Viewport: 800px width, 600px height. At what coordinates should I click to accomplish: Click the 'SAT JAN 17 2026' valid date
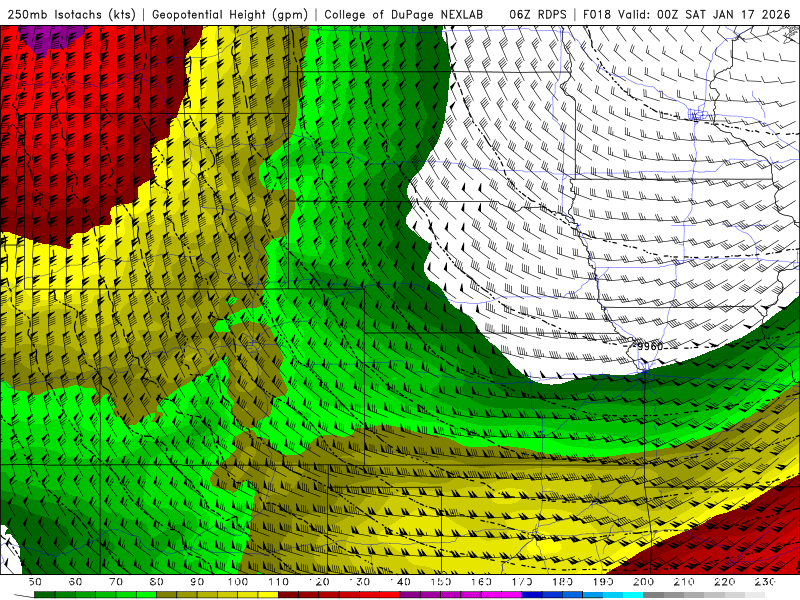point(737,14)
